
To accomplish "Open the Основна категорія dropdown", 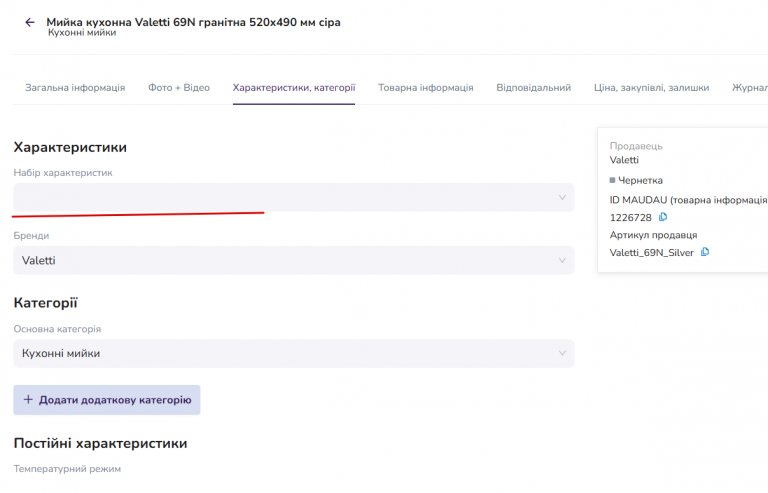I will [293, 353].
